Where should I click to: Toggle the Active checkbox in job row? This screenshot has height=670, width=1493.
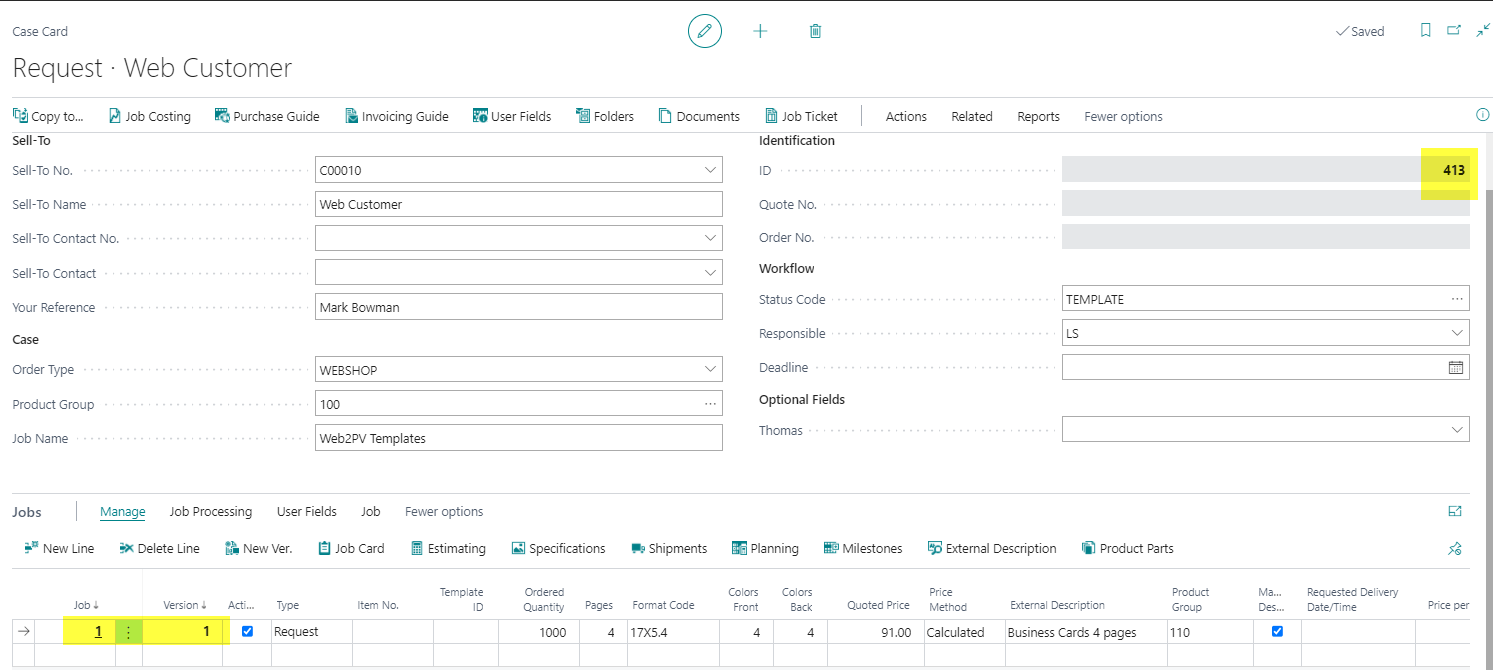[248, 631]
